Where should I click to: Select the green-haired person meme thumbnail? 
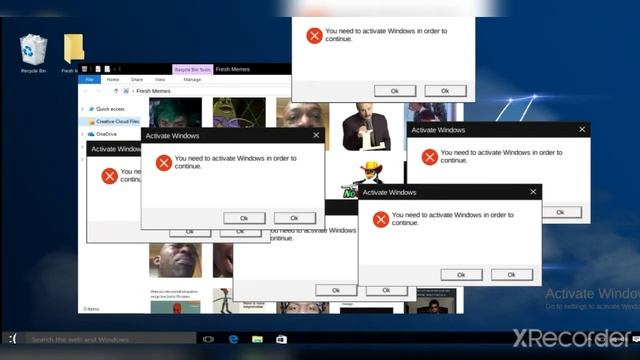(x=175, y=113)
